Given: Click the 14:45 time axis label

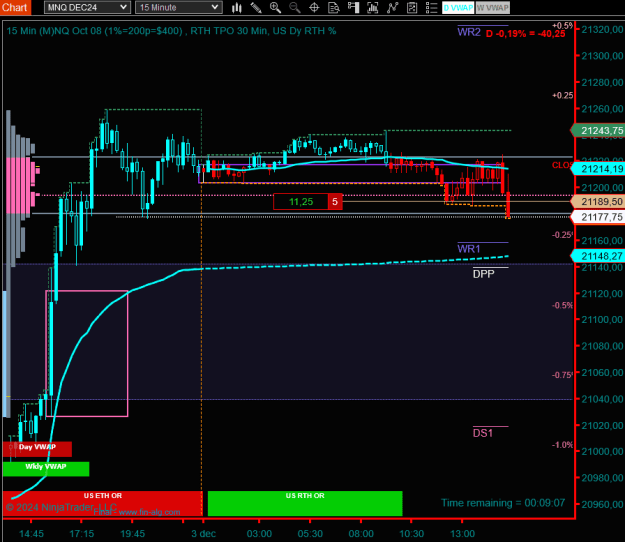Looking at the screenshot, I should pos(31,534).
